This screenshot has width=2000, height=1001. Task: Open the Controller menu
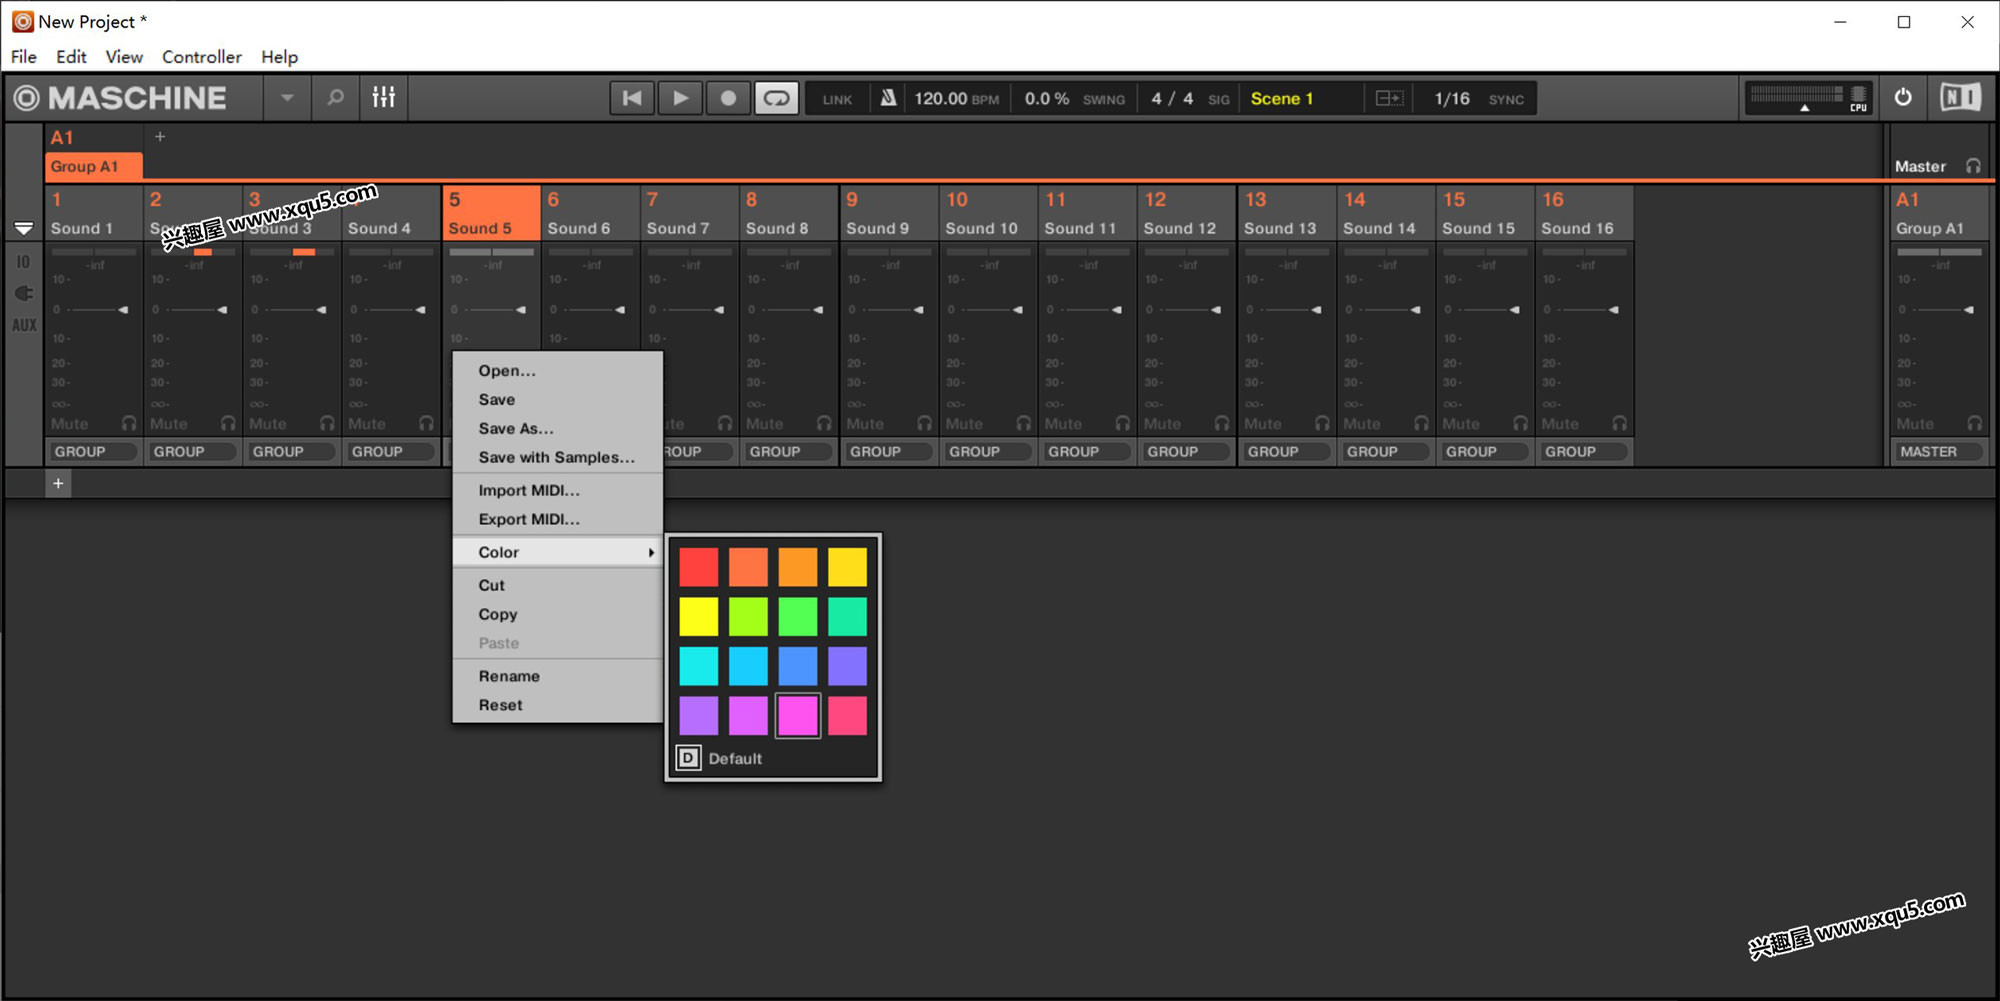coord(202,57)
